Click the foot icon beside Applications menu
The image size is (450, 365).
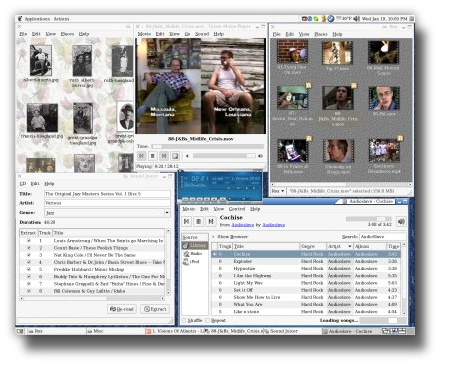pos(20,19)
